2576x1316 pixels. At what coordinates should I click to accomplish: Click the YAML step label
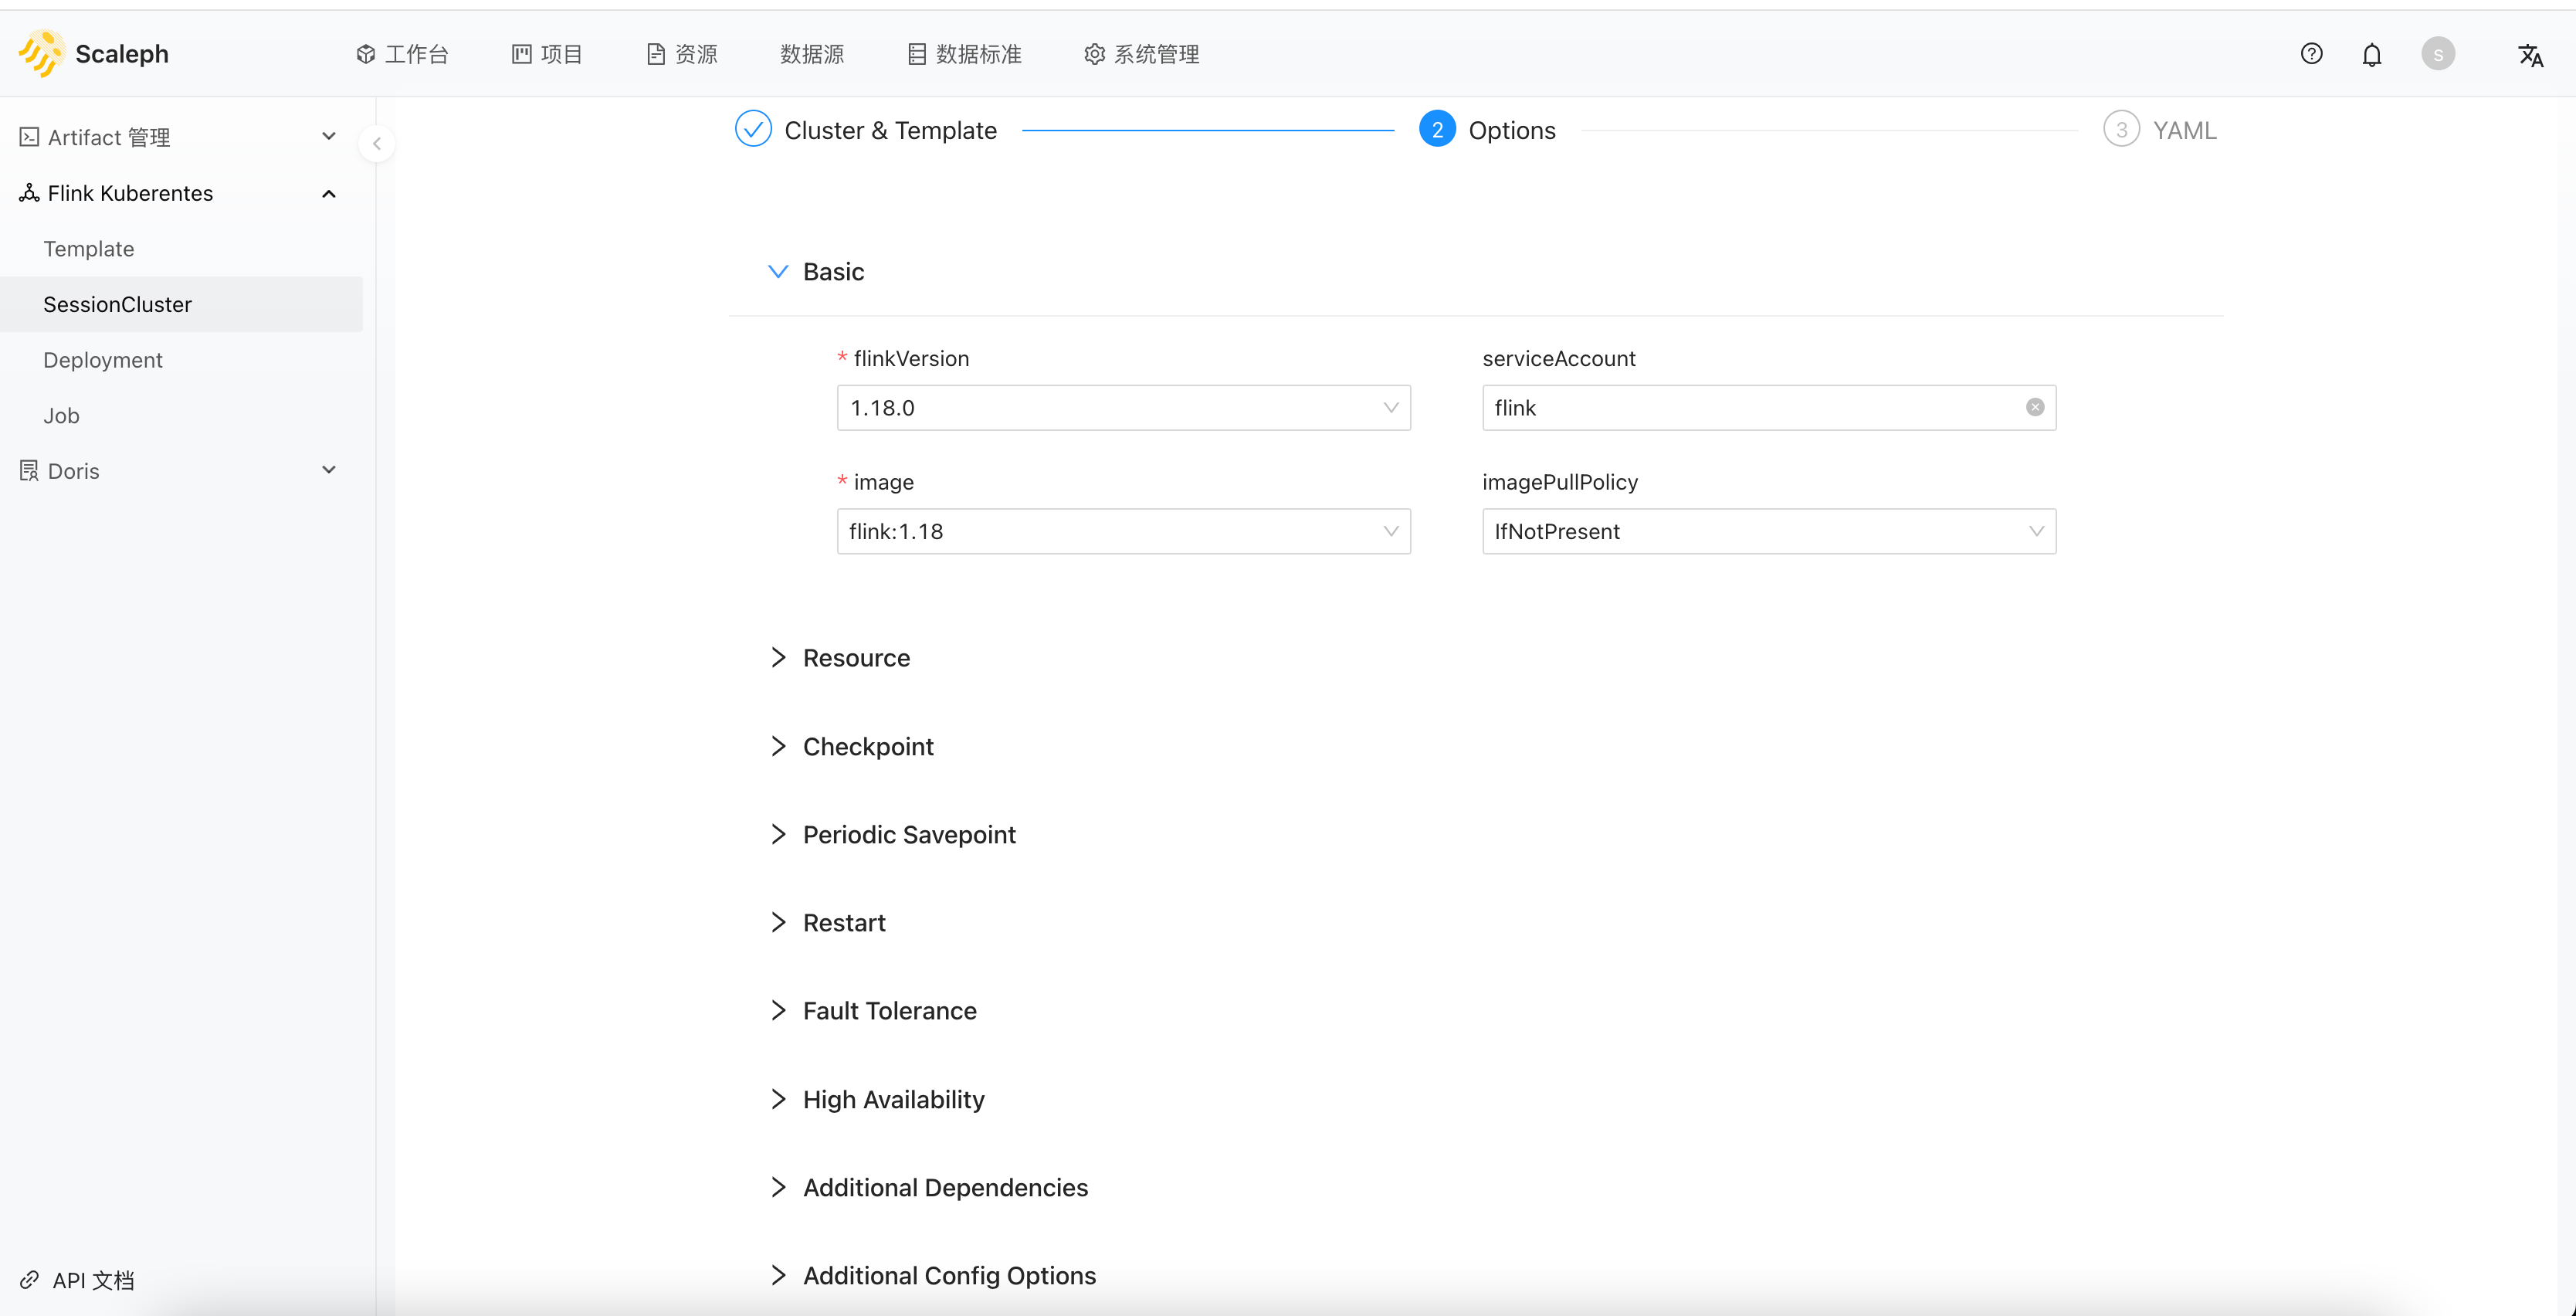[x=2187, y=129]
